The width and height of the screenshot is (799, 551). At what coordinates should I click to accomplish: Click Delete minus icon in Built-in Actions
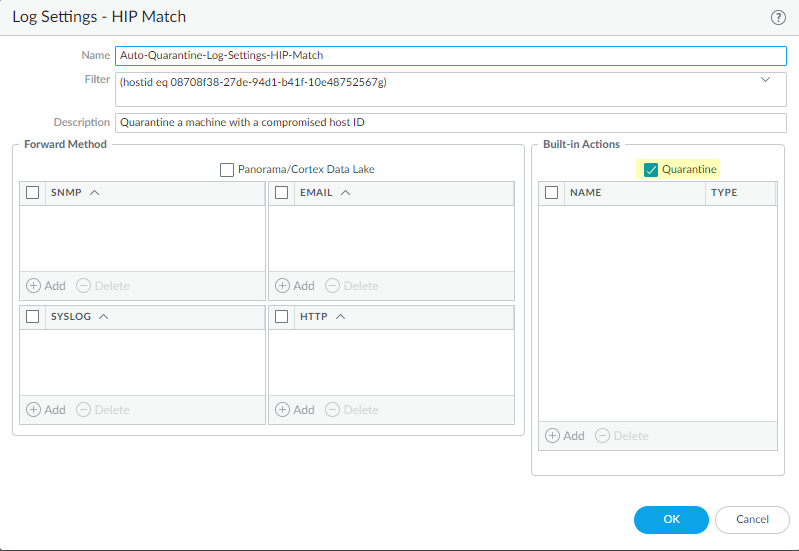[603, 436]
